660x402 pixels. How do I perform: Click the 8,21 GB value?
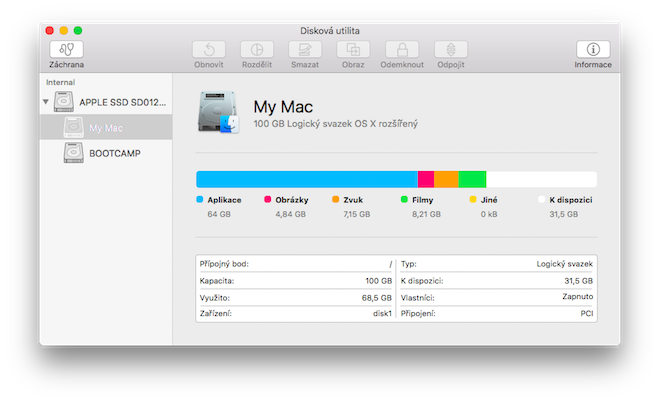[426, 214]
